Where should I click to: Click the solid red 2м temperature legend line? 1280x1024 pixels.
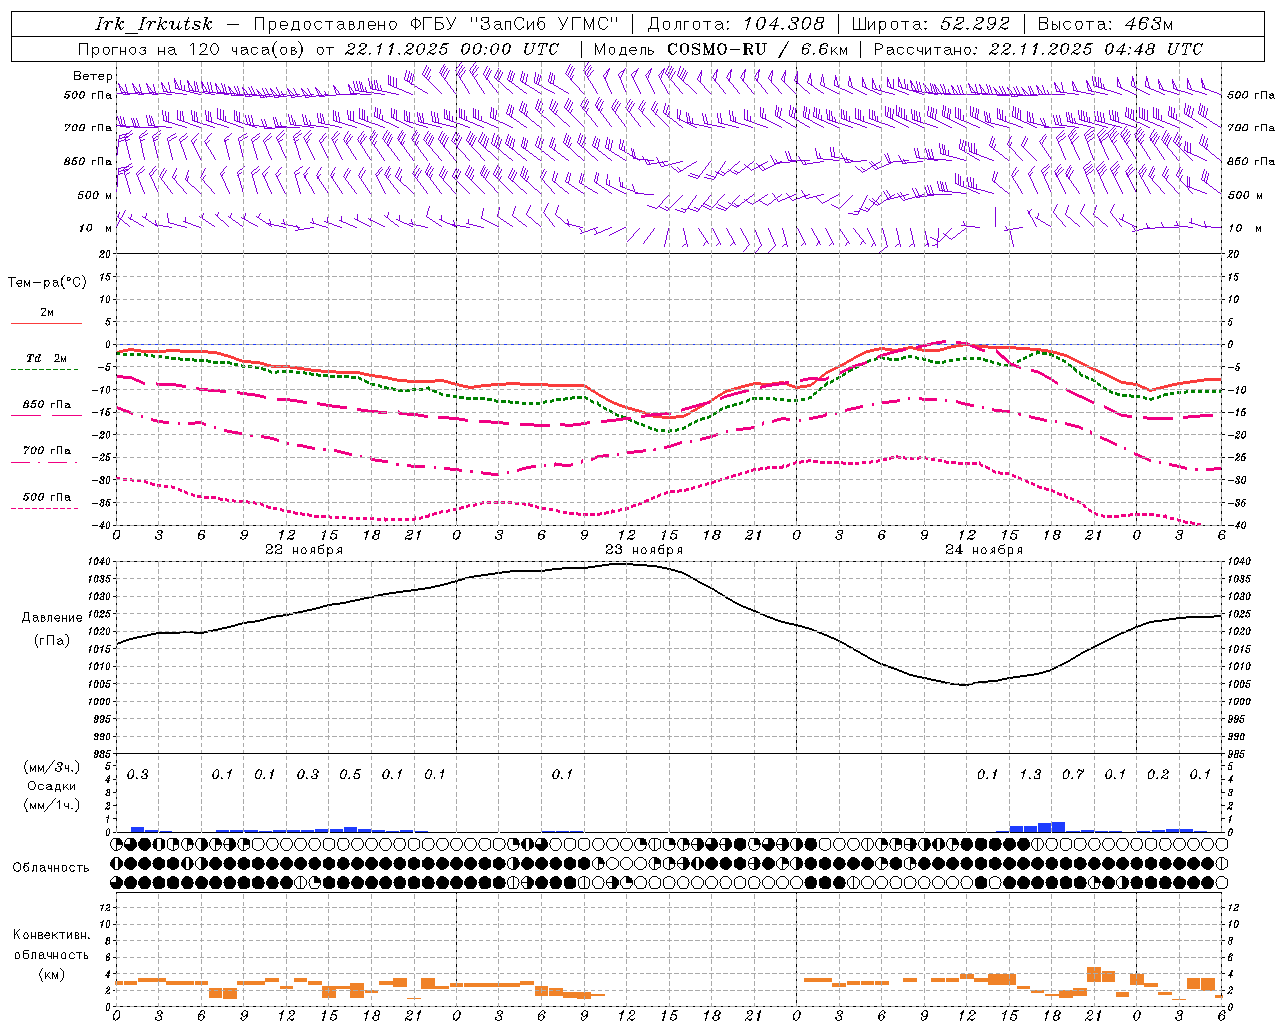[x=46, y=323]
